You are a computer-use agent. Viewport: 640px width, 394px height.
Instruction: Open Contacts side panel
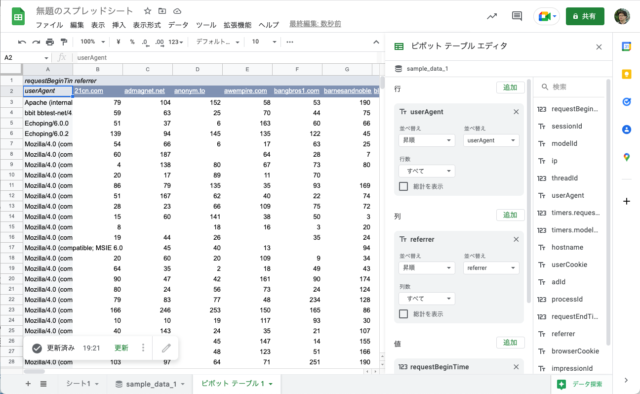pos(627,129)
